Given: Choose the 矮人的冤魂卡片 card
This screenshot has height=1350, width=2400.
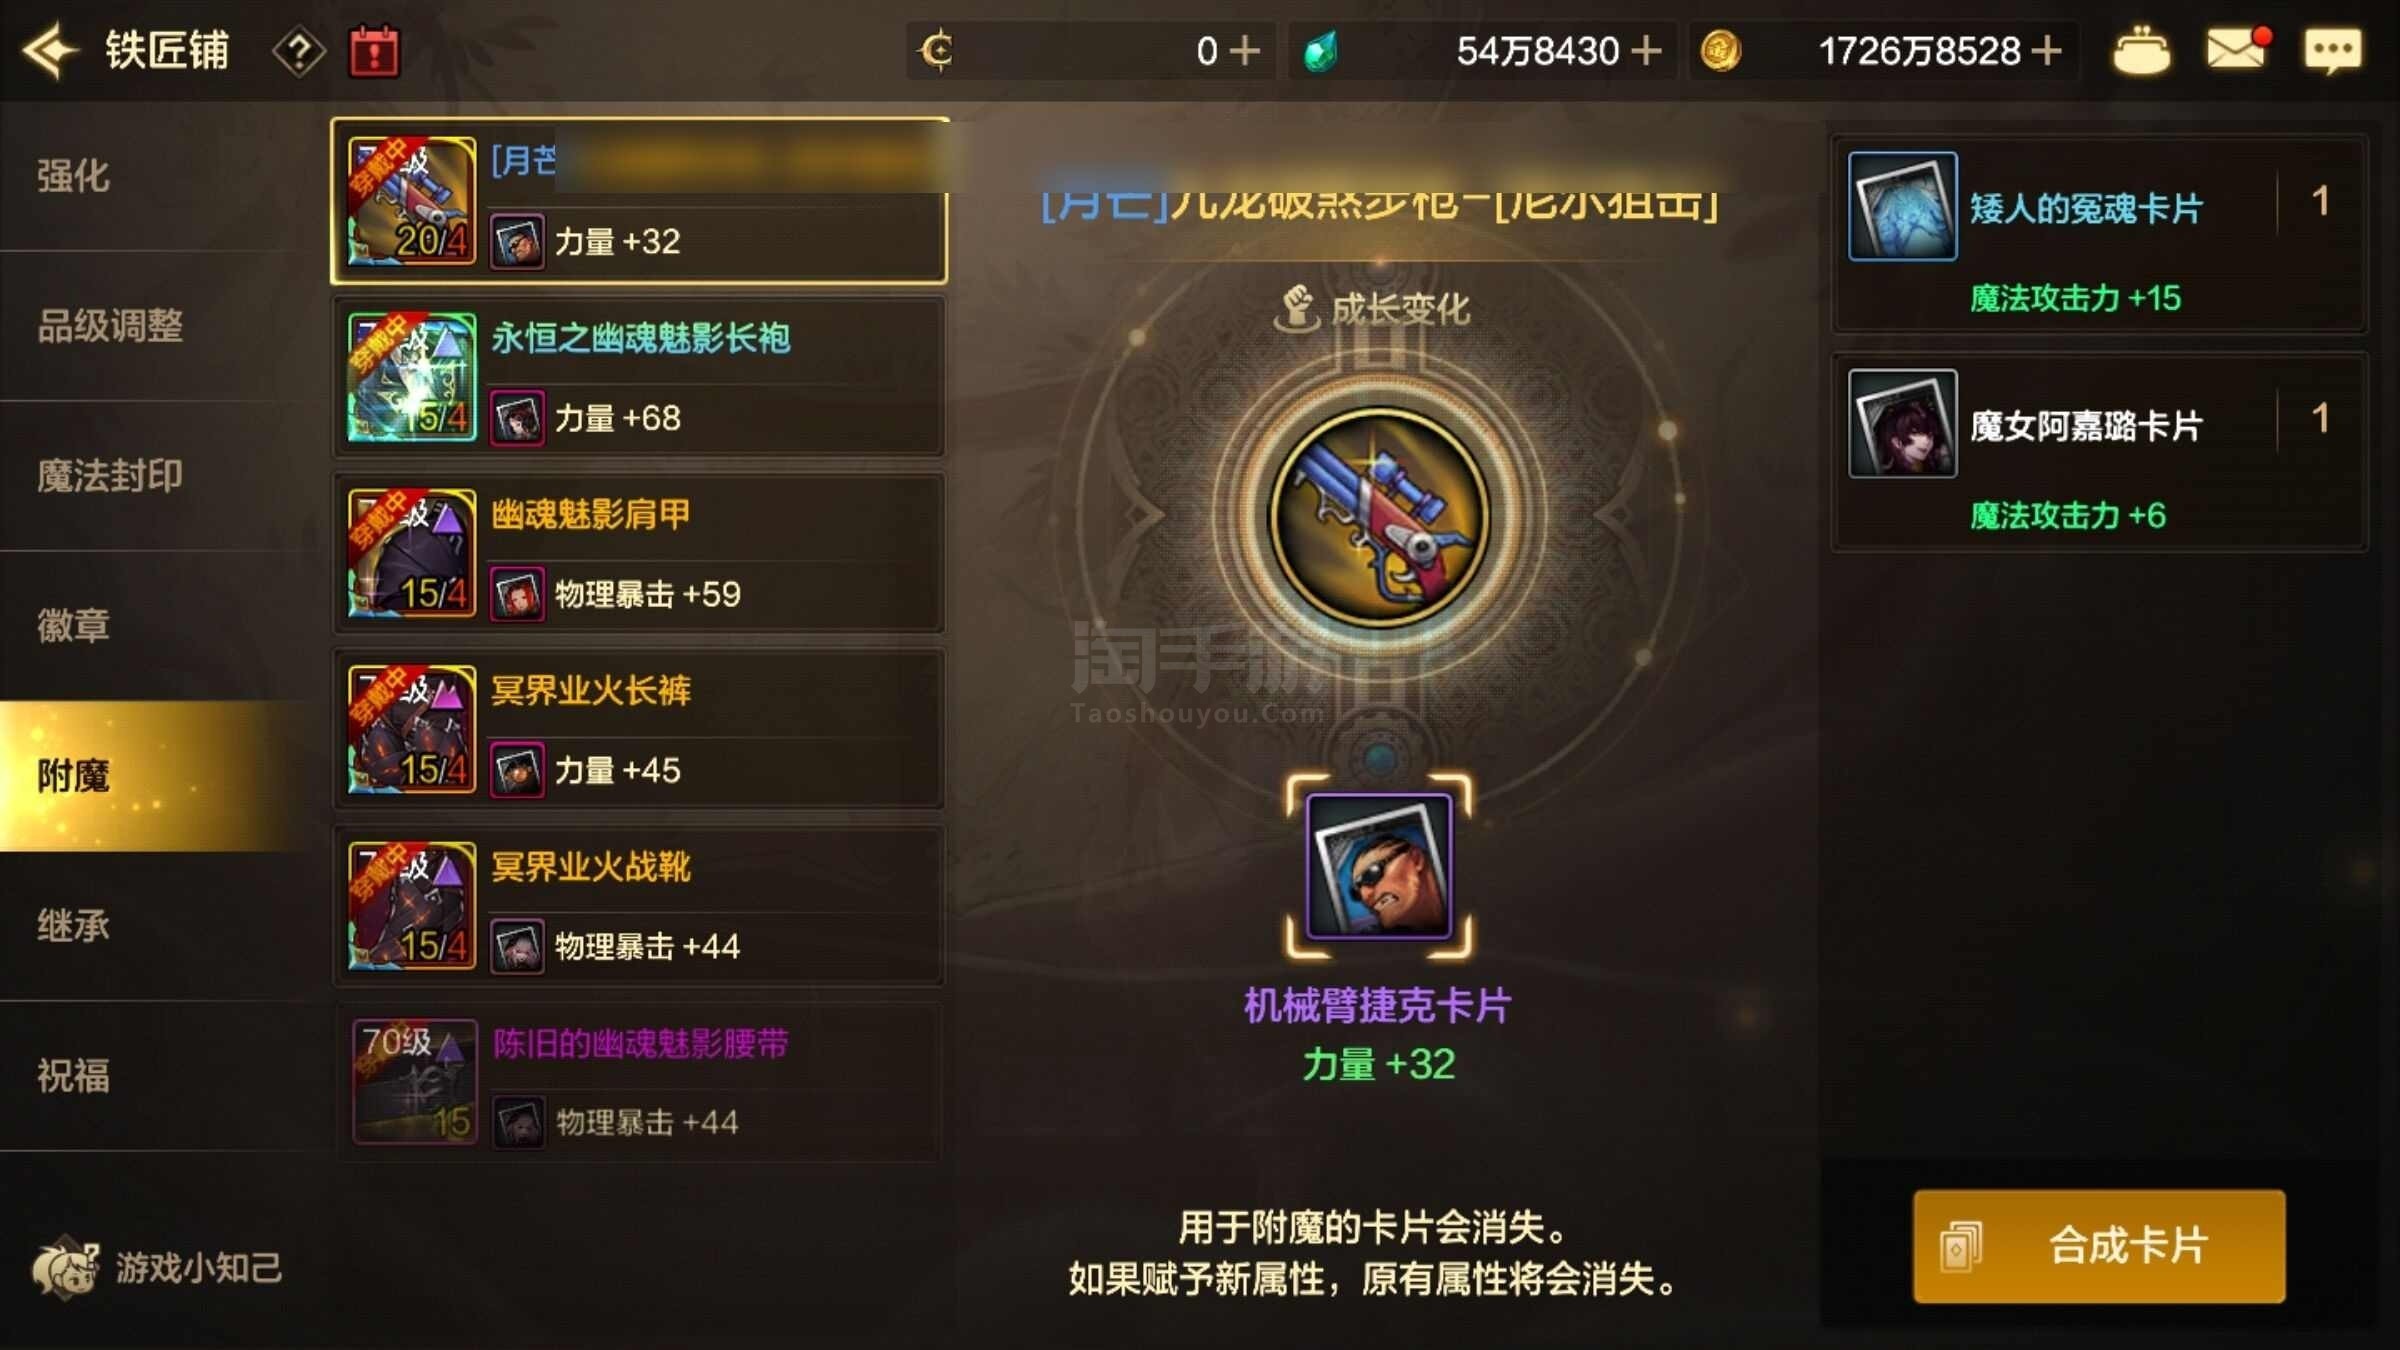Looking at the screenshot, I should tap(2099, 234).
